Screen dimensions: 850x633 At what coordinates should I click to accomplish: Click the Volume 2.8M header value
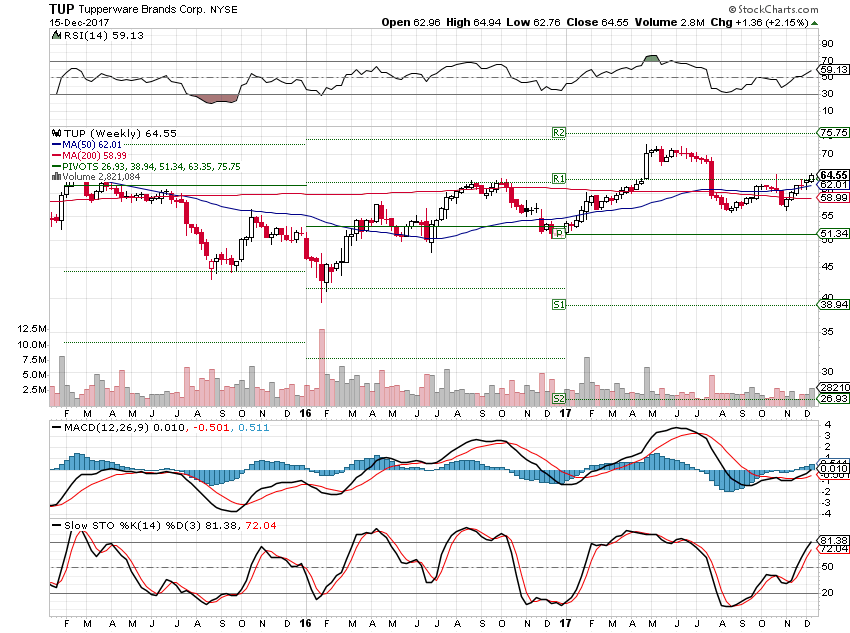(x=669, y=22)
